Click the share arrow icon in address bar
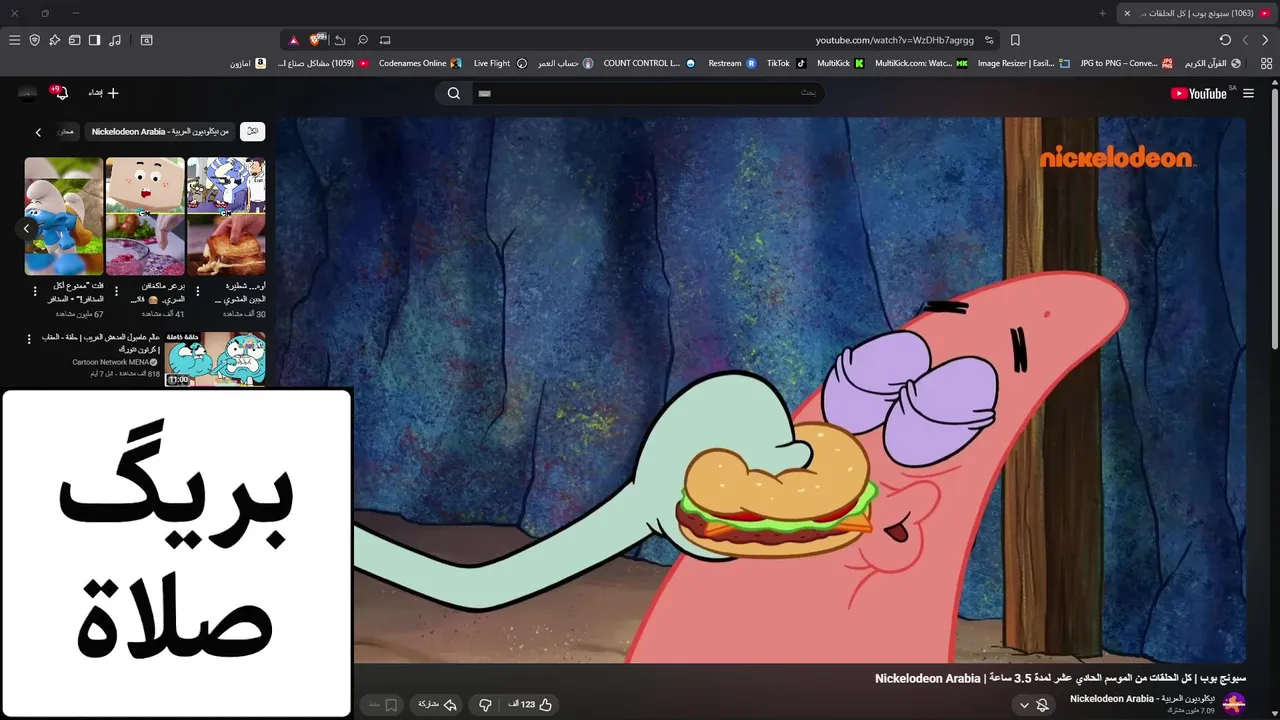Viewport: 1280px width, 720px height. (x=340, y=40)
